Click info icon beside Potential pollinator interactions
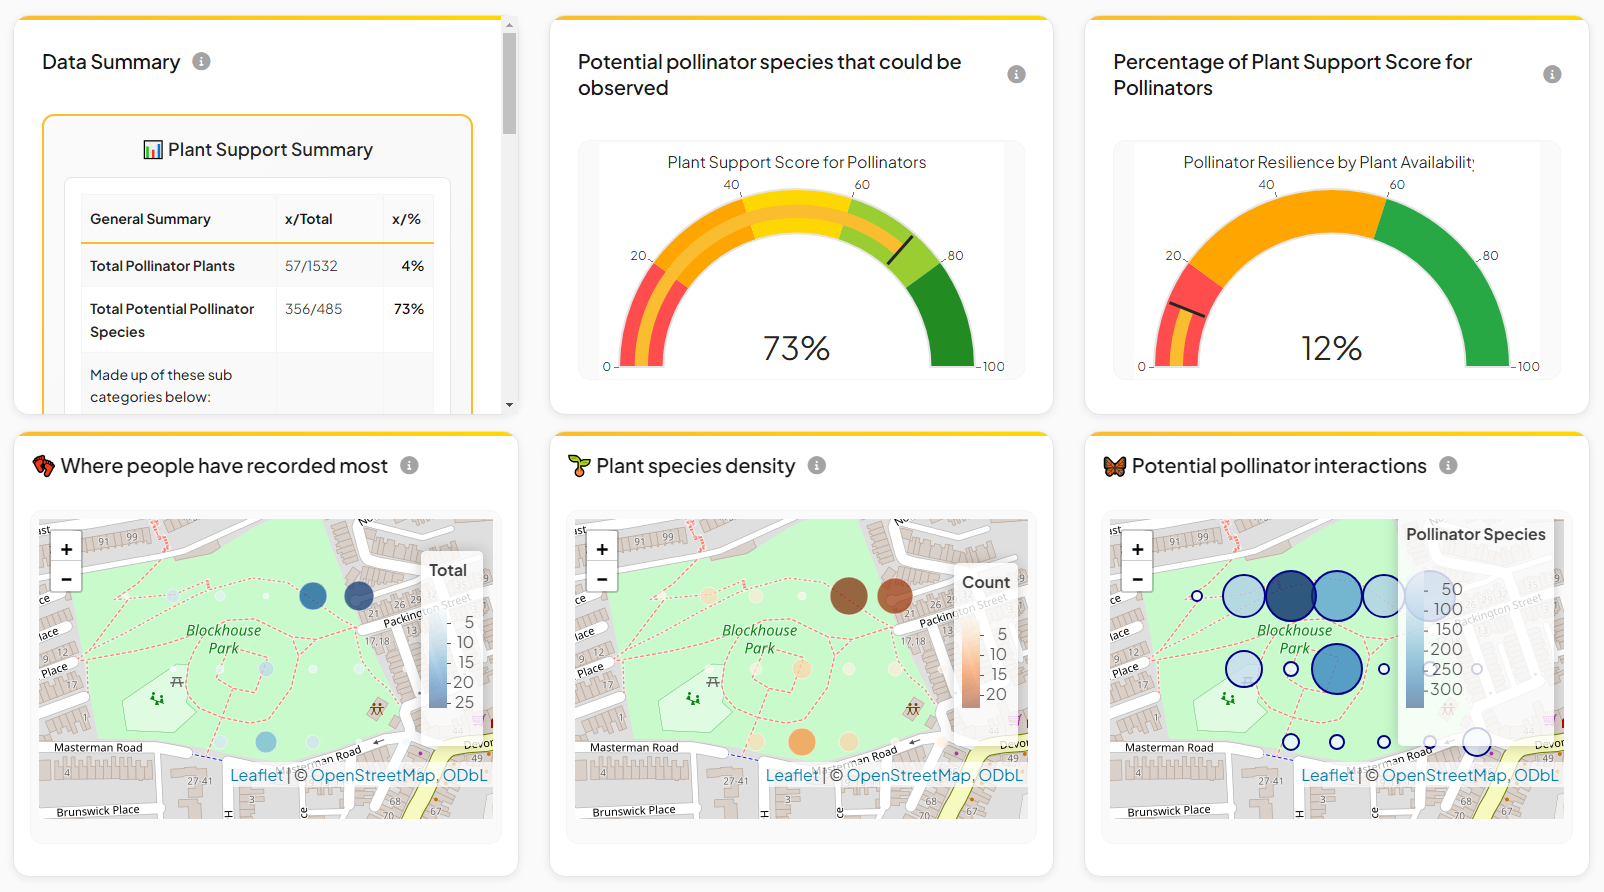The height and width of the screenshot is (892, 1604). pos(1447,466)
